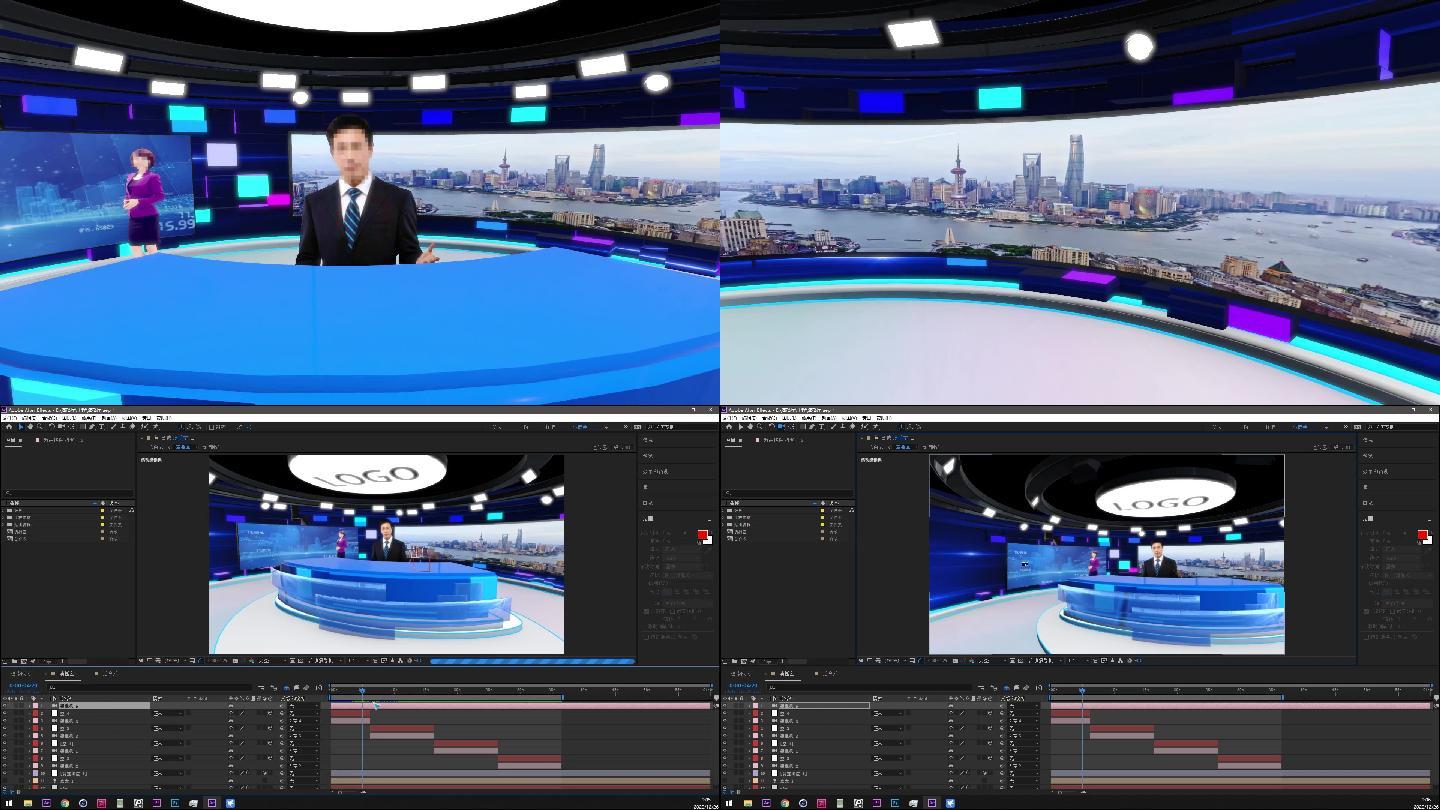Select the Selection tool in right After Effects window

[x=741, y=427]
